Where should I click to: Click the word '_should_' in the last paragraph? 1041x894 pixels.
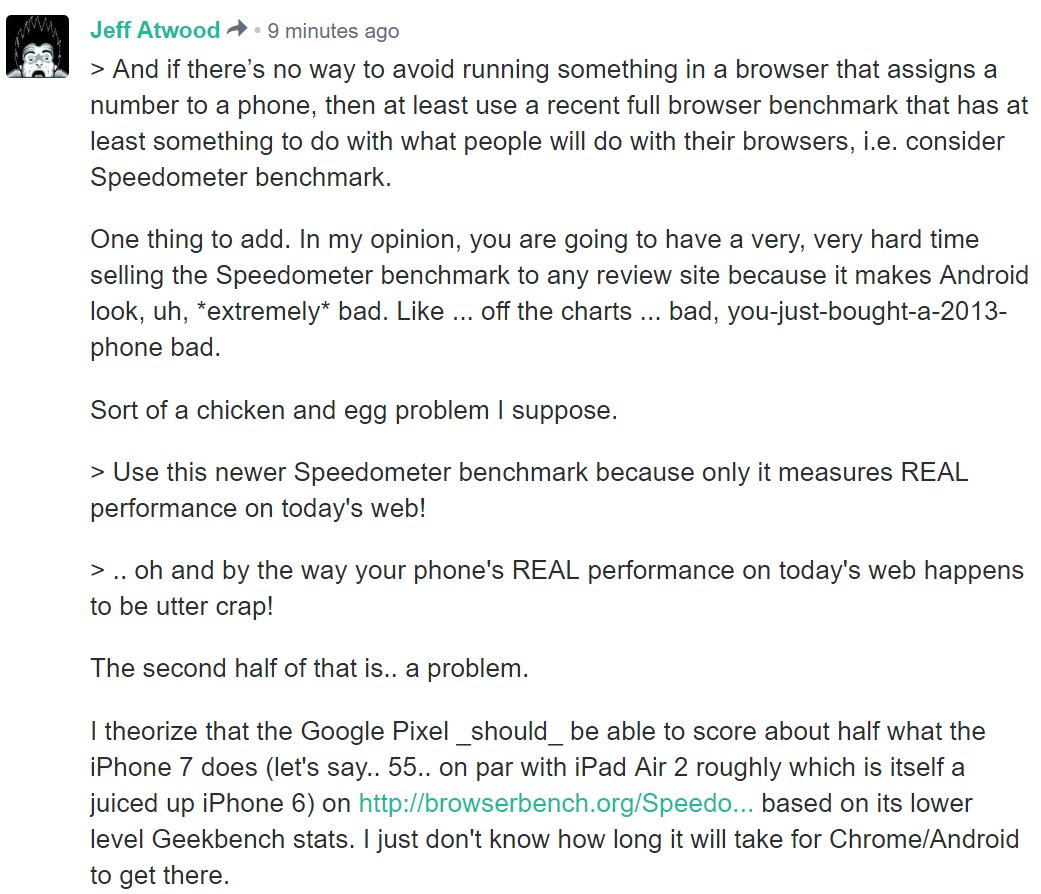(509, 731)
